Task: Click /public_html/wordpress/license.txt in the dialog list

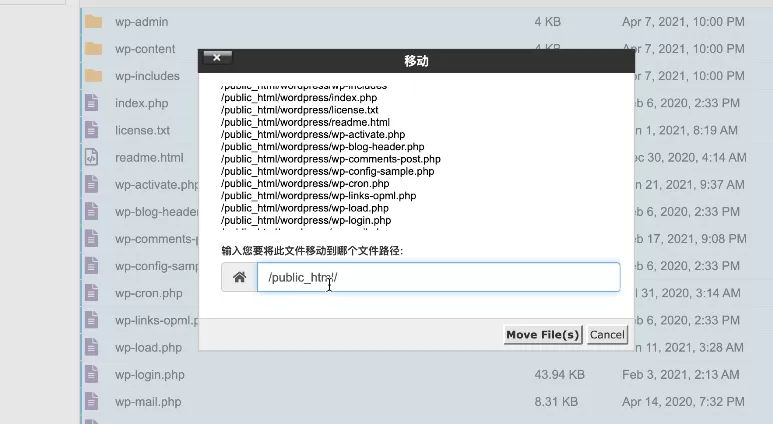Action: [300, 110]
